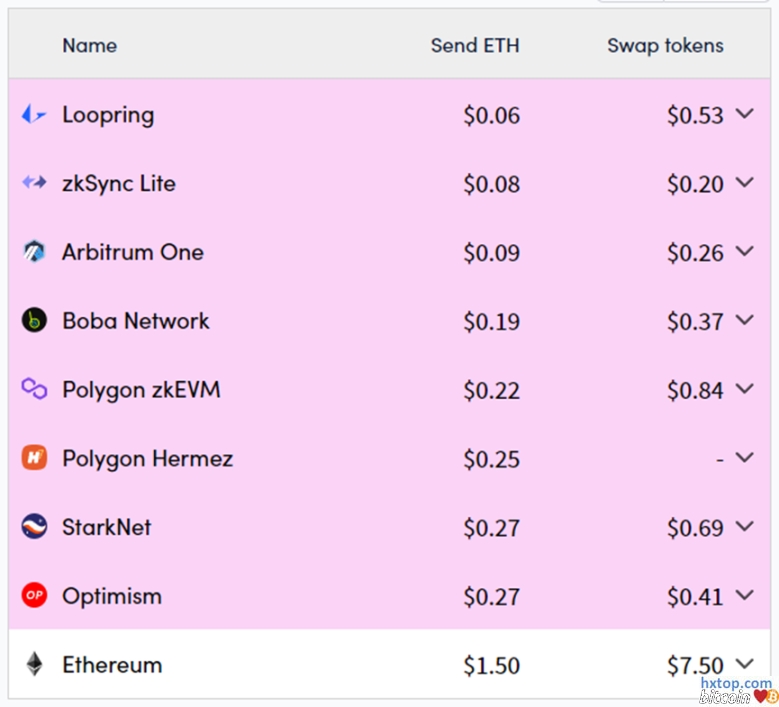Expand the Arbitrum One row chevron
This screenshot has height=707, width=779.
[744, 251]
